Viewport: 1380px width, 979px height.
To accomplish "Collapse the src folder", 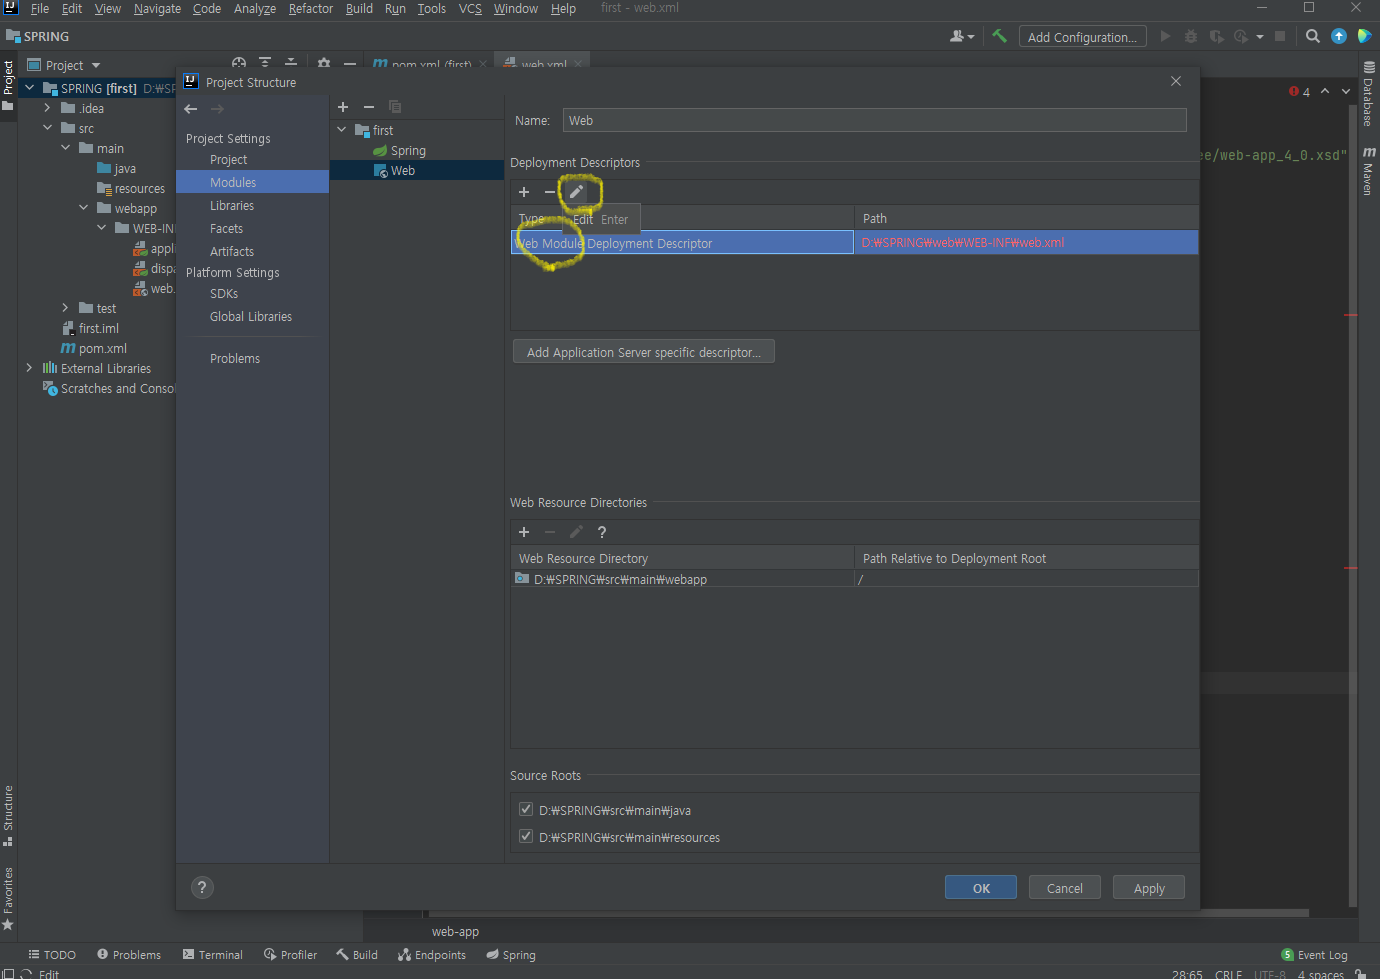I will (47, 128).
